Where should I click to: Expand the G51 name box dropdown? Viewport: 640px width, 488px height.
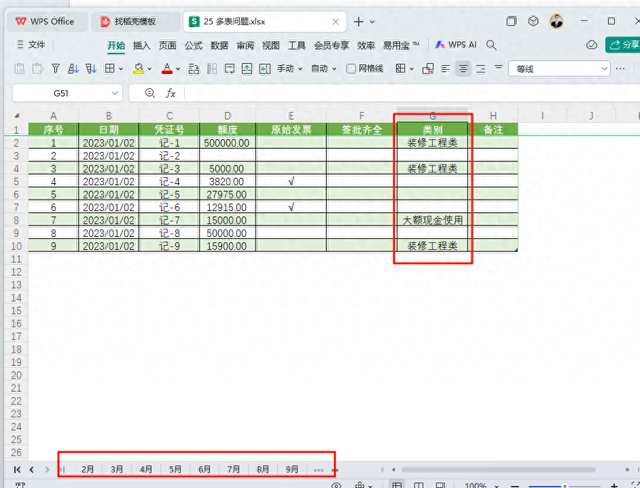pos(115,93)
